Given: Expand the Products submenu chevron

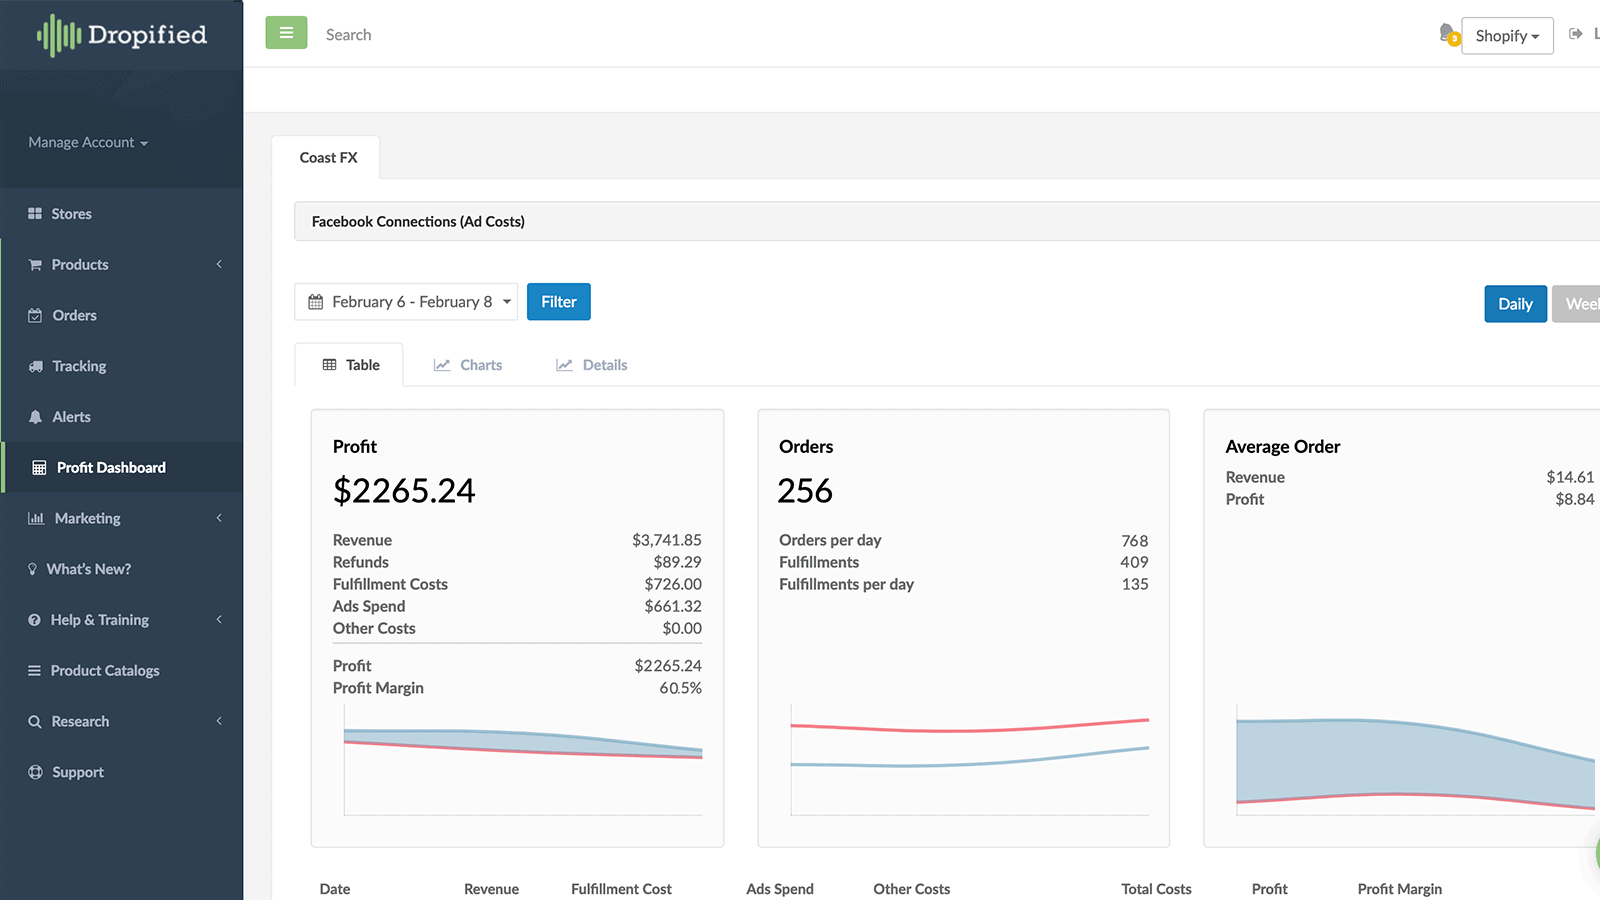Looking at the screenshot, I should click(219, 264).
